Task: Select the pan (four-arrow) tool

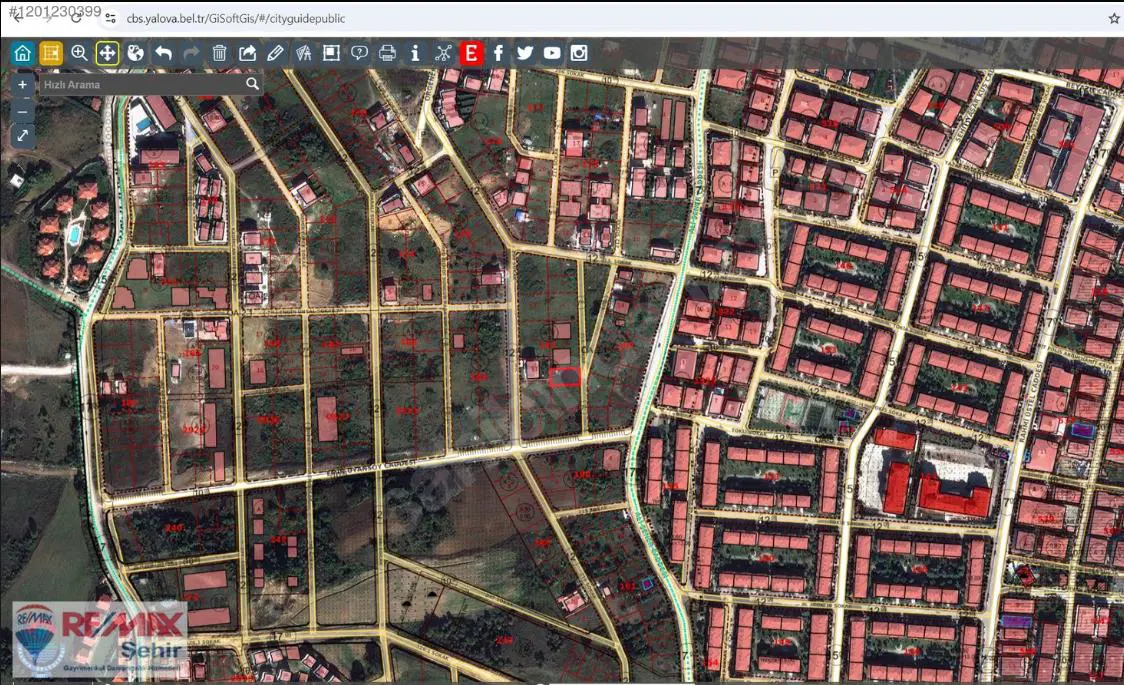Action: [107, 53]
